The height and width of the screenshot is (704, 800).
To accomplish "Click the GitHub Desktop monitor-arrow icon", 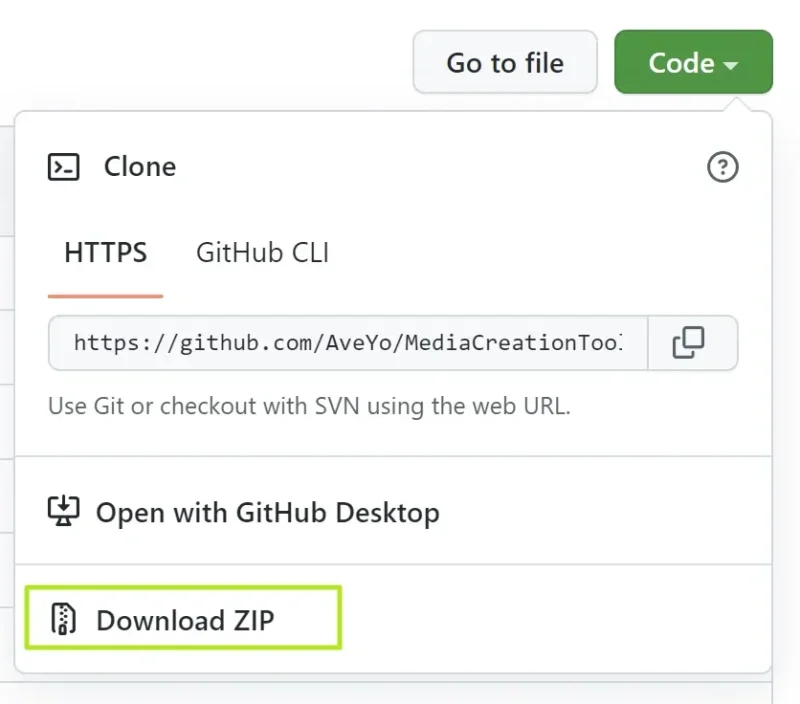I will (64, 512).
